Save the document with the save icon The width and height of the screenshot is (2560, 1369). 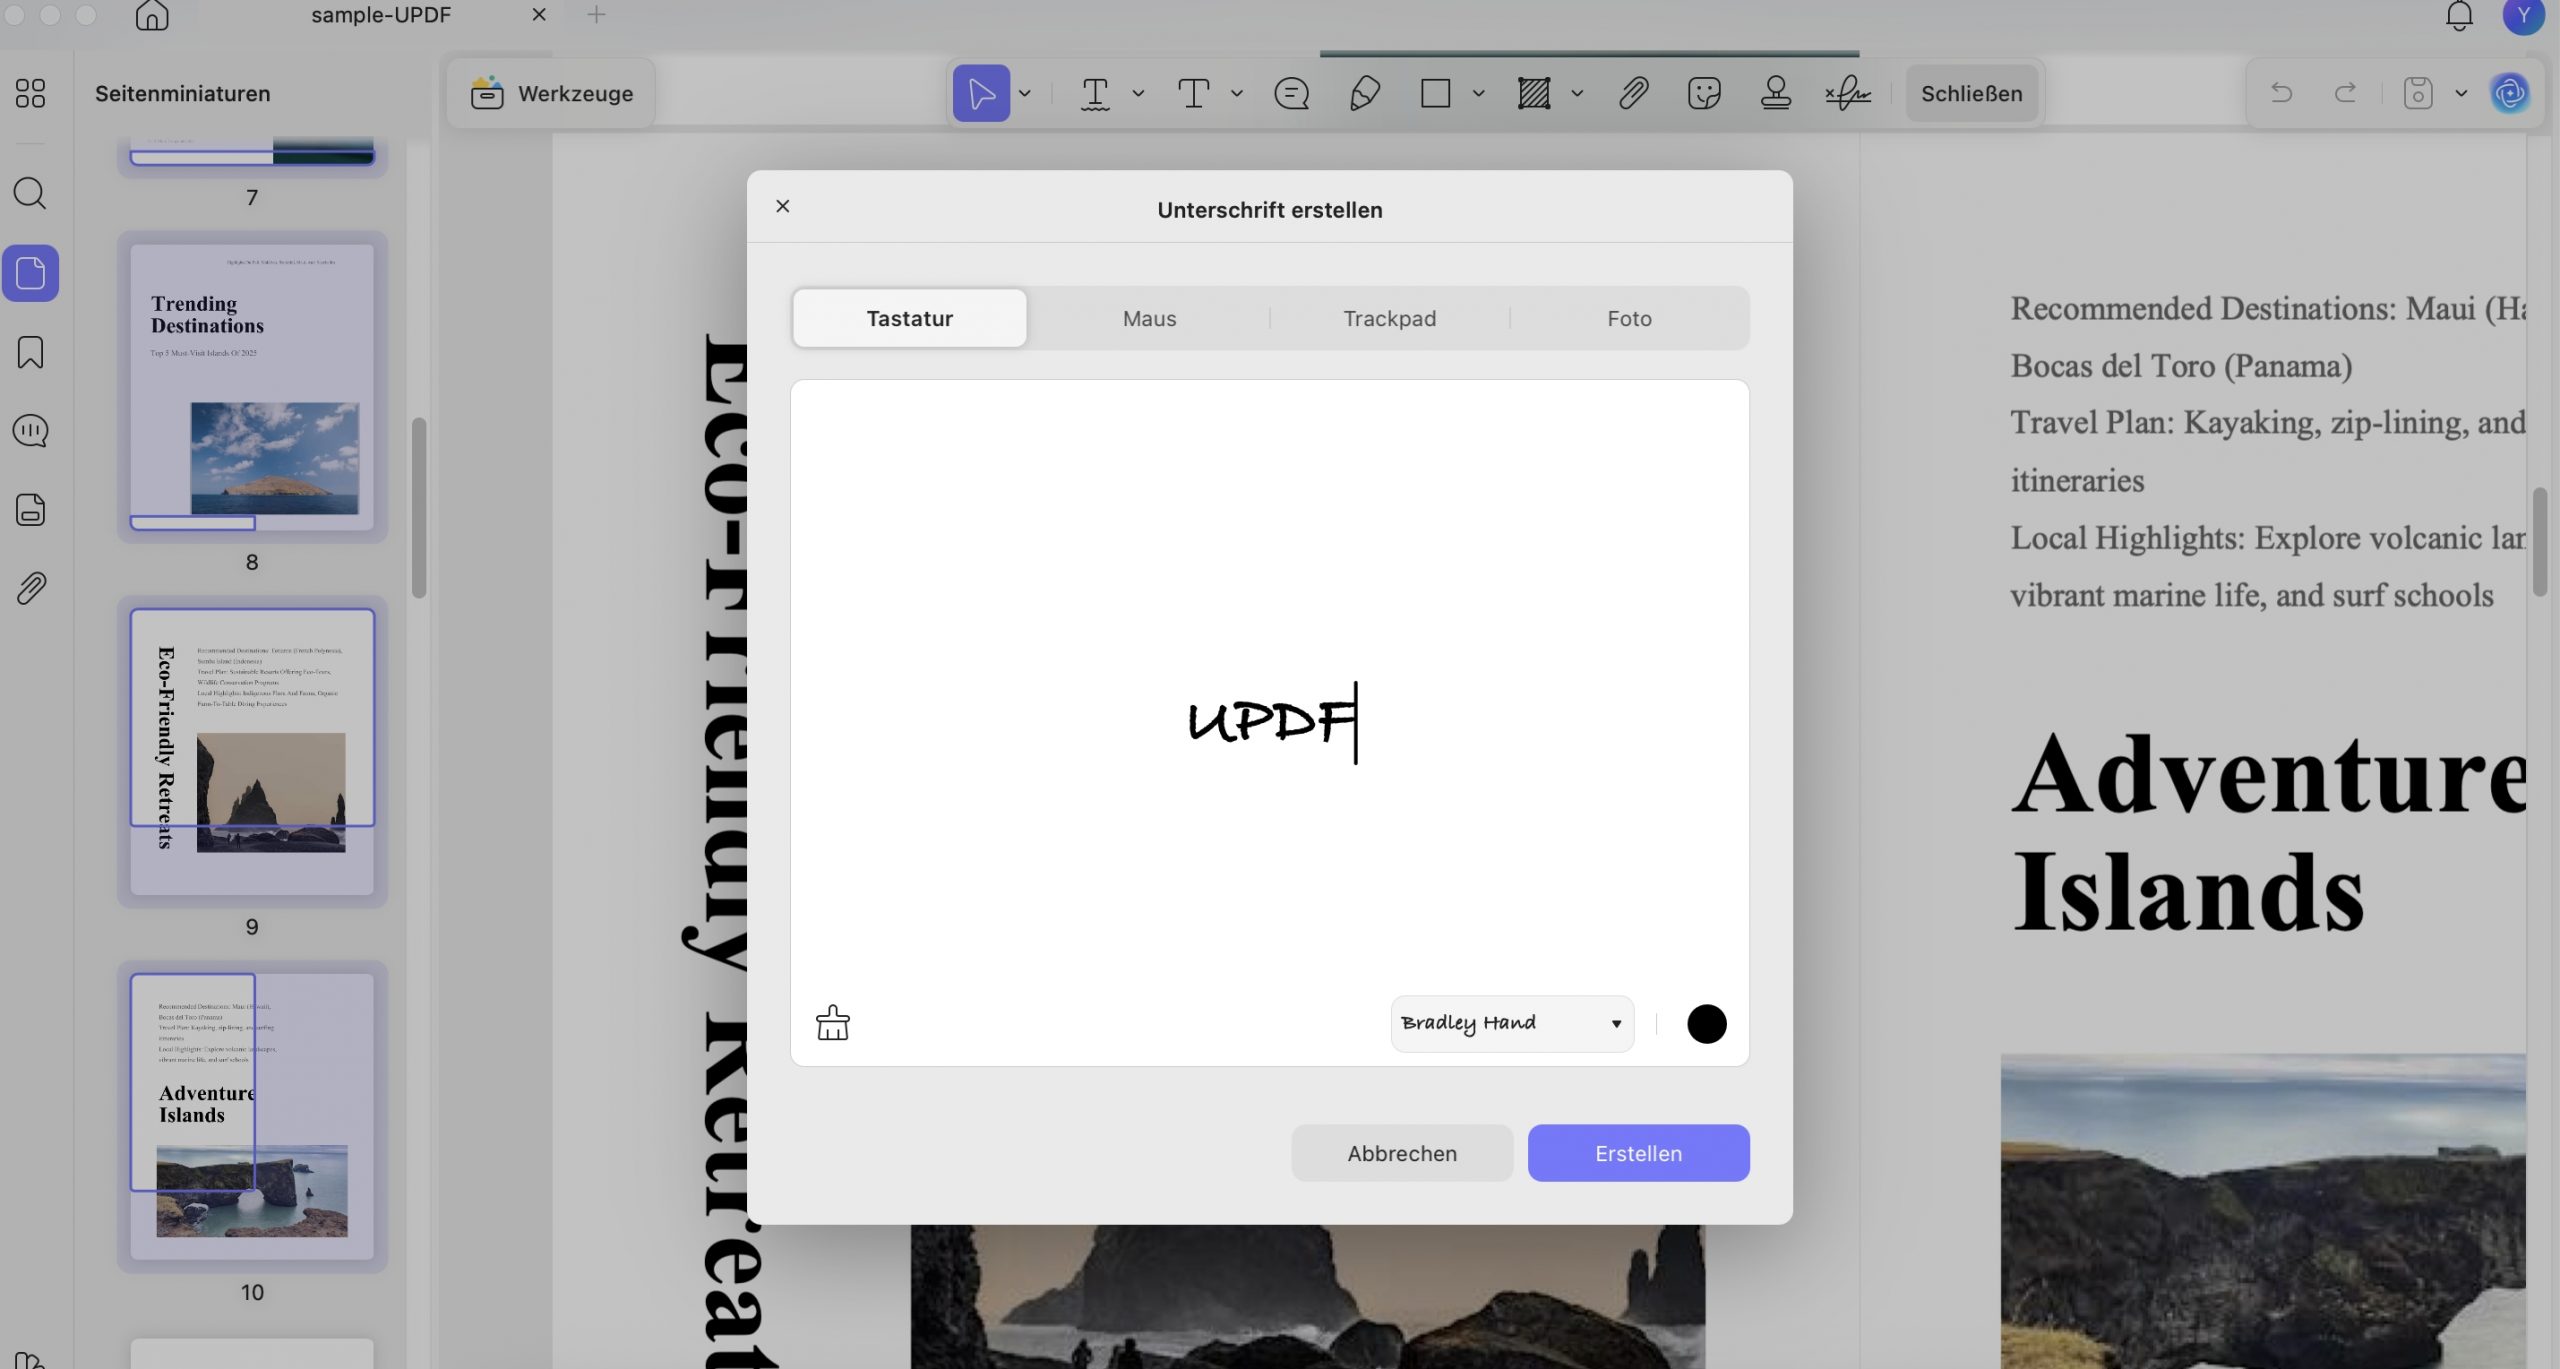tap(2418, 93)
